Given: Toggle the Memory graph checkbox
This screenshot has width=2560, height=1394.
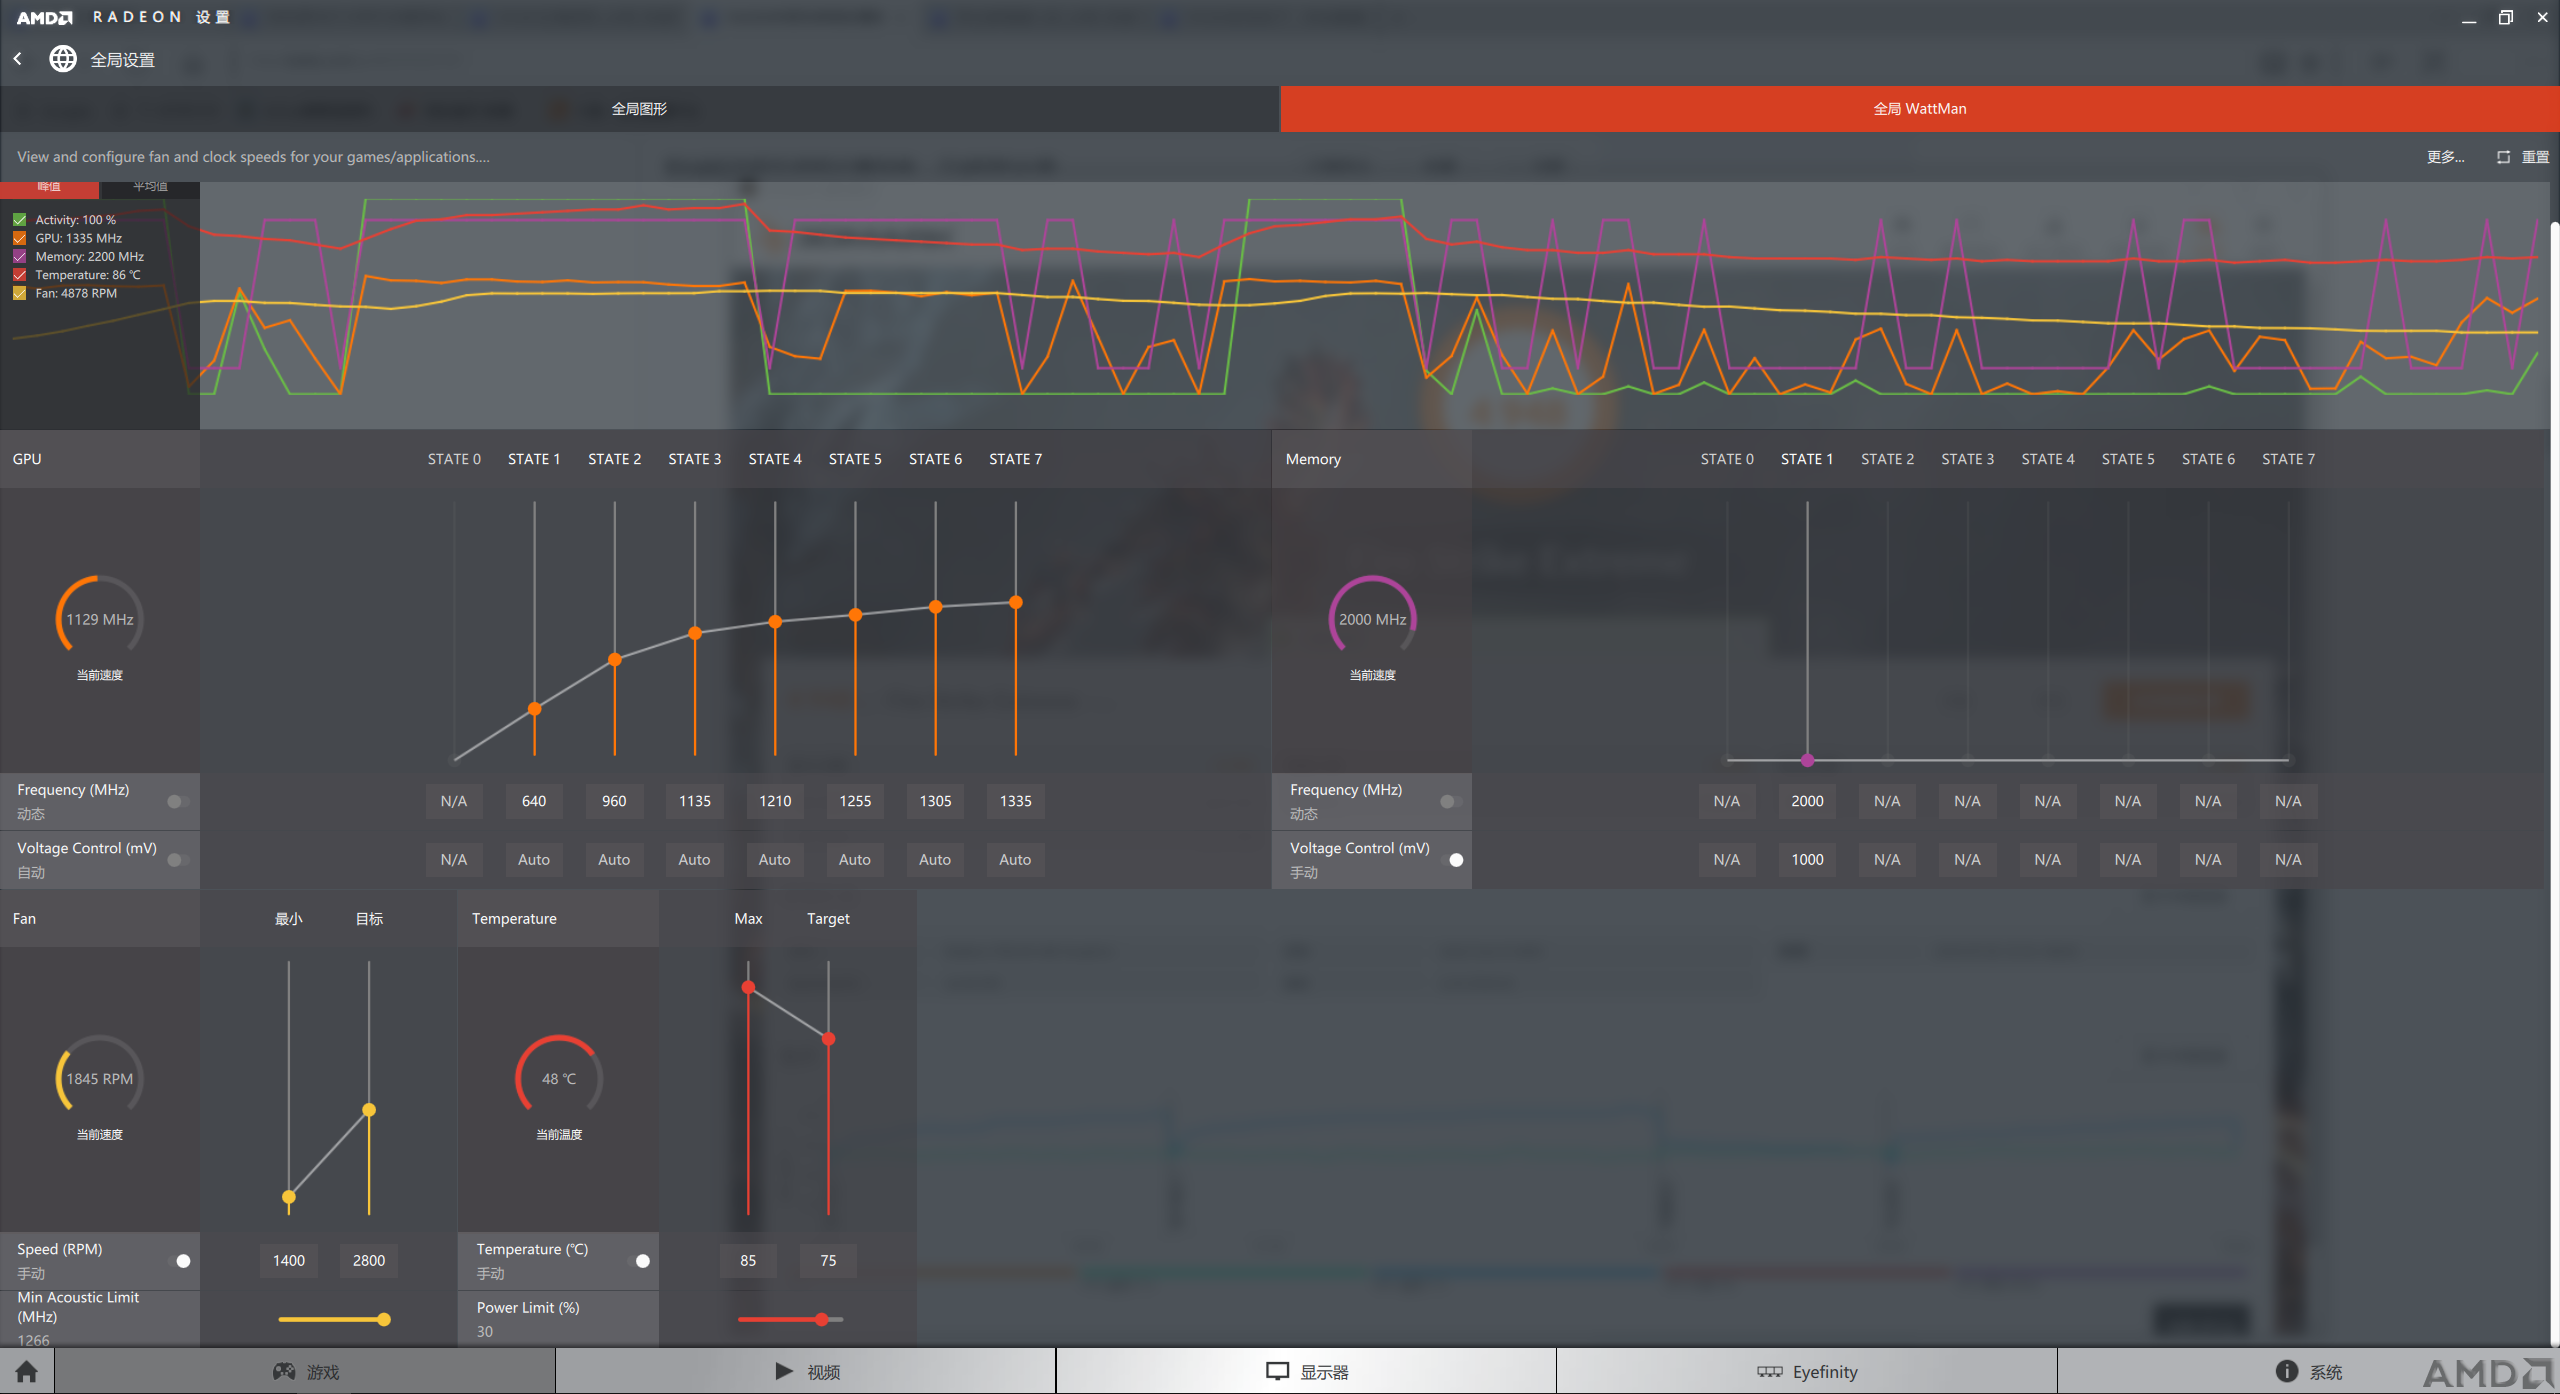Looking at the screenshot, I should point(19,257).
